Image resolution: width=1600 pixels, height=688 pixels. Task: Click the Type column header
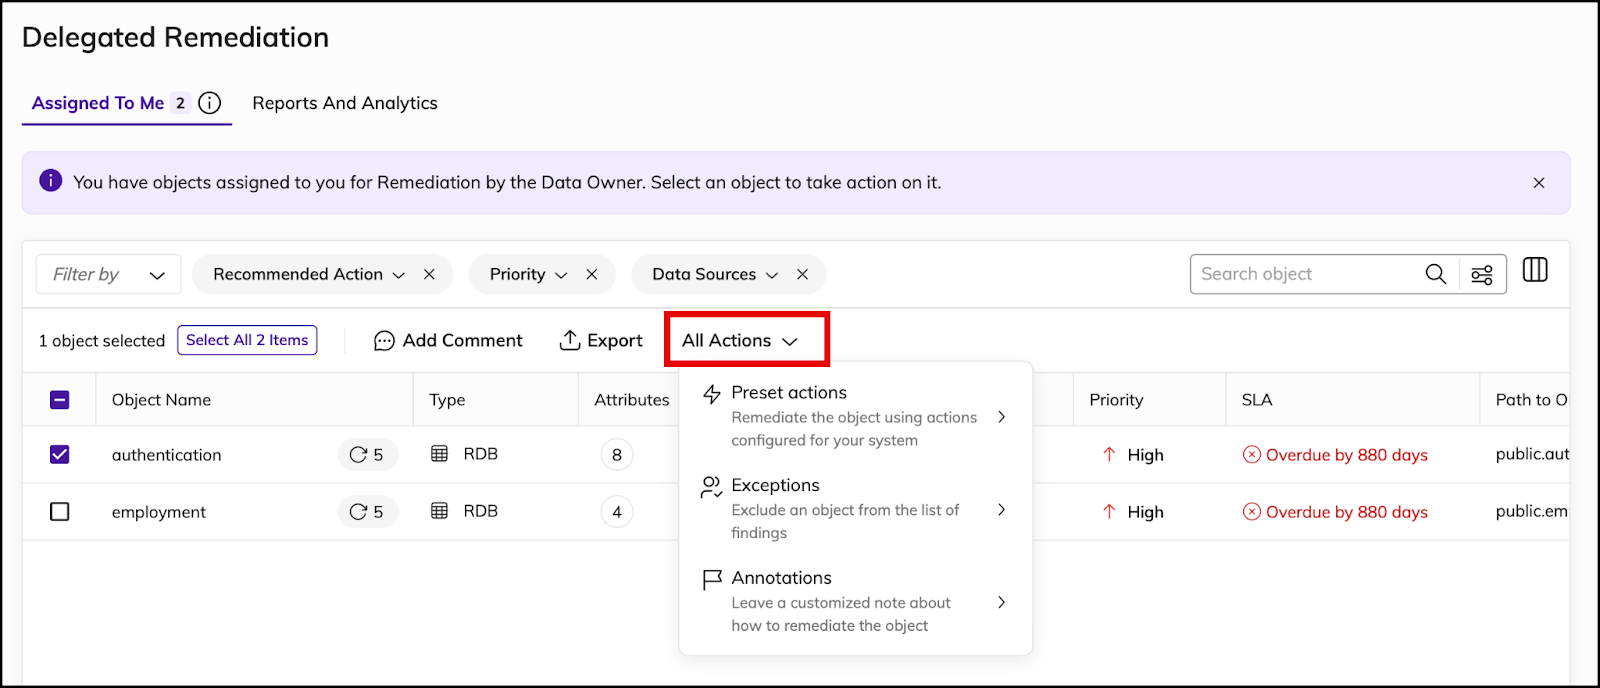pos(447,400)
